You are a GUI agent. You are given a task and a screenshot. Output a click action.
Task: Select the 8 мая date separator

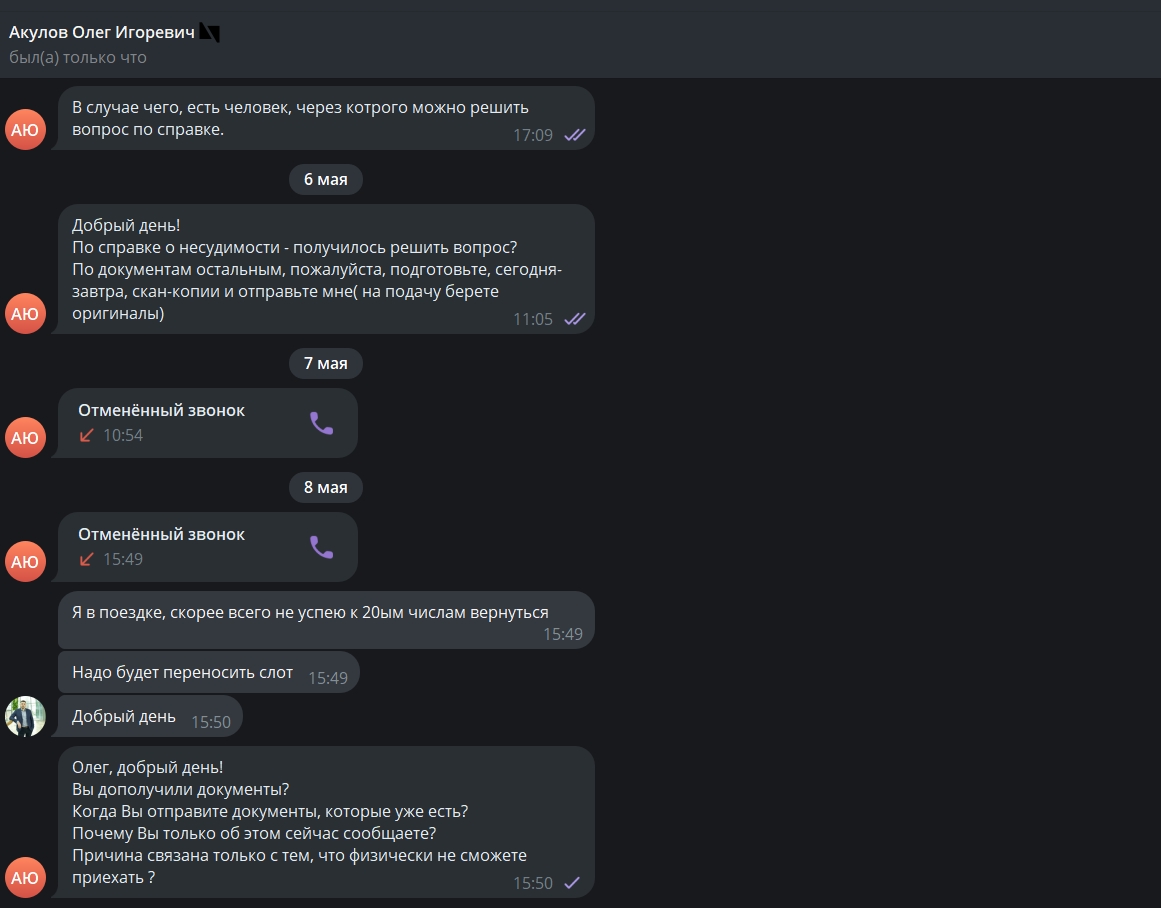click(x=326, y=487)
